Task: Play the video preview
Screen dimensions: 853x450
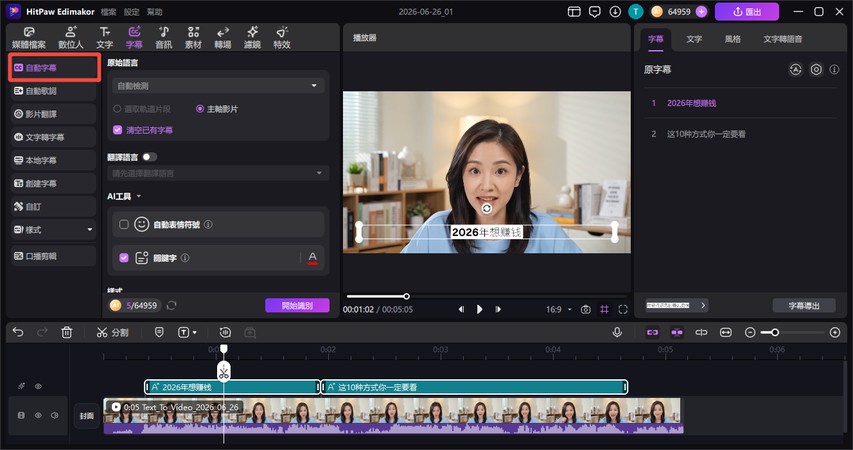Action: tap(479, 309)
